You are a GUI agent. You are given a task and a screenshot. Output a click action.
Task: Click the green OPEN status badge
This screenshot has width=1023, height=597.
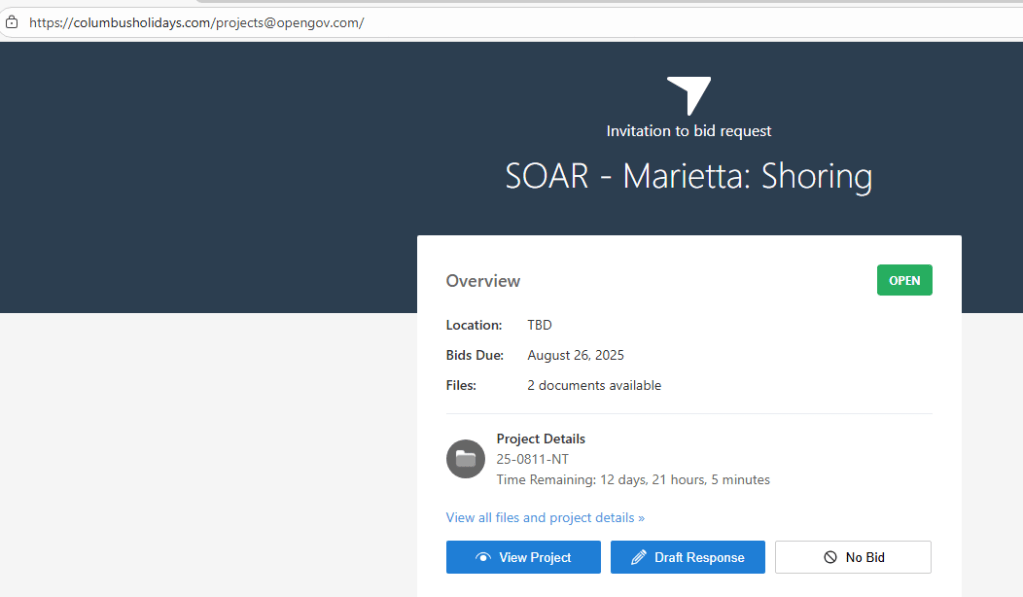pos(904,281)
